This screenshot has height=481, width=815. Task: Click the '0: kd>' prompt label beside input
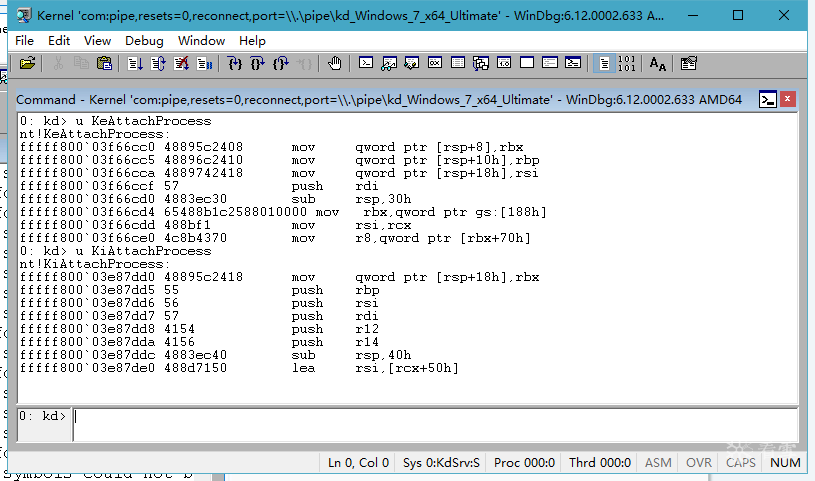pyautogui.click(x=43, y=416)
